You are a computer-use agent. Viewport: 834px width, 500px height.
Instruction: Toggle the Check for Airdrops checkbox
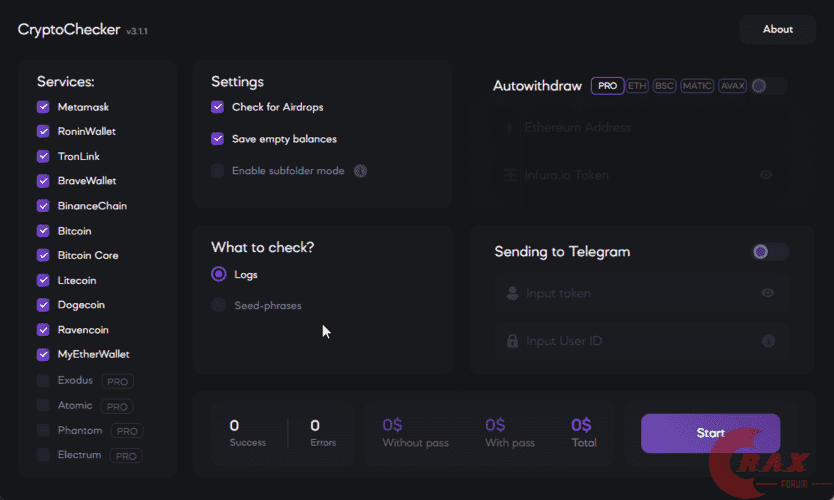tap(217, 107)
